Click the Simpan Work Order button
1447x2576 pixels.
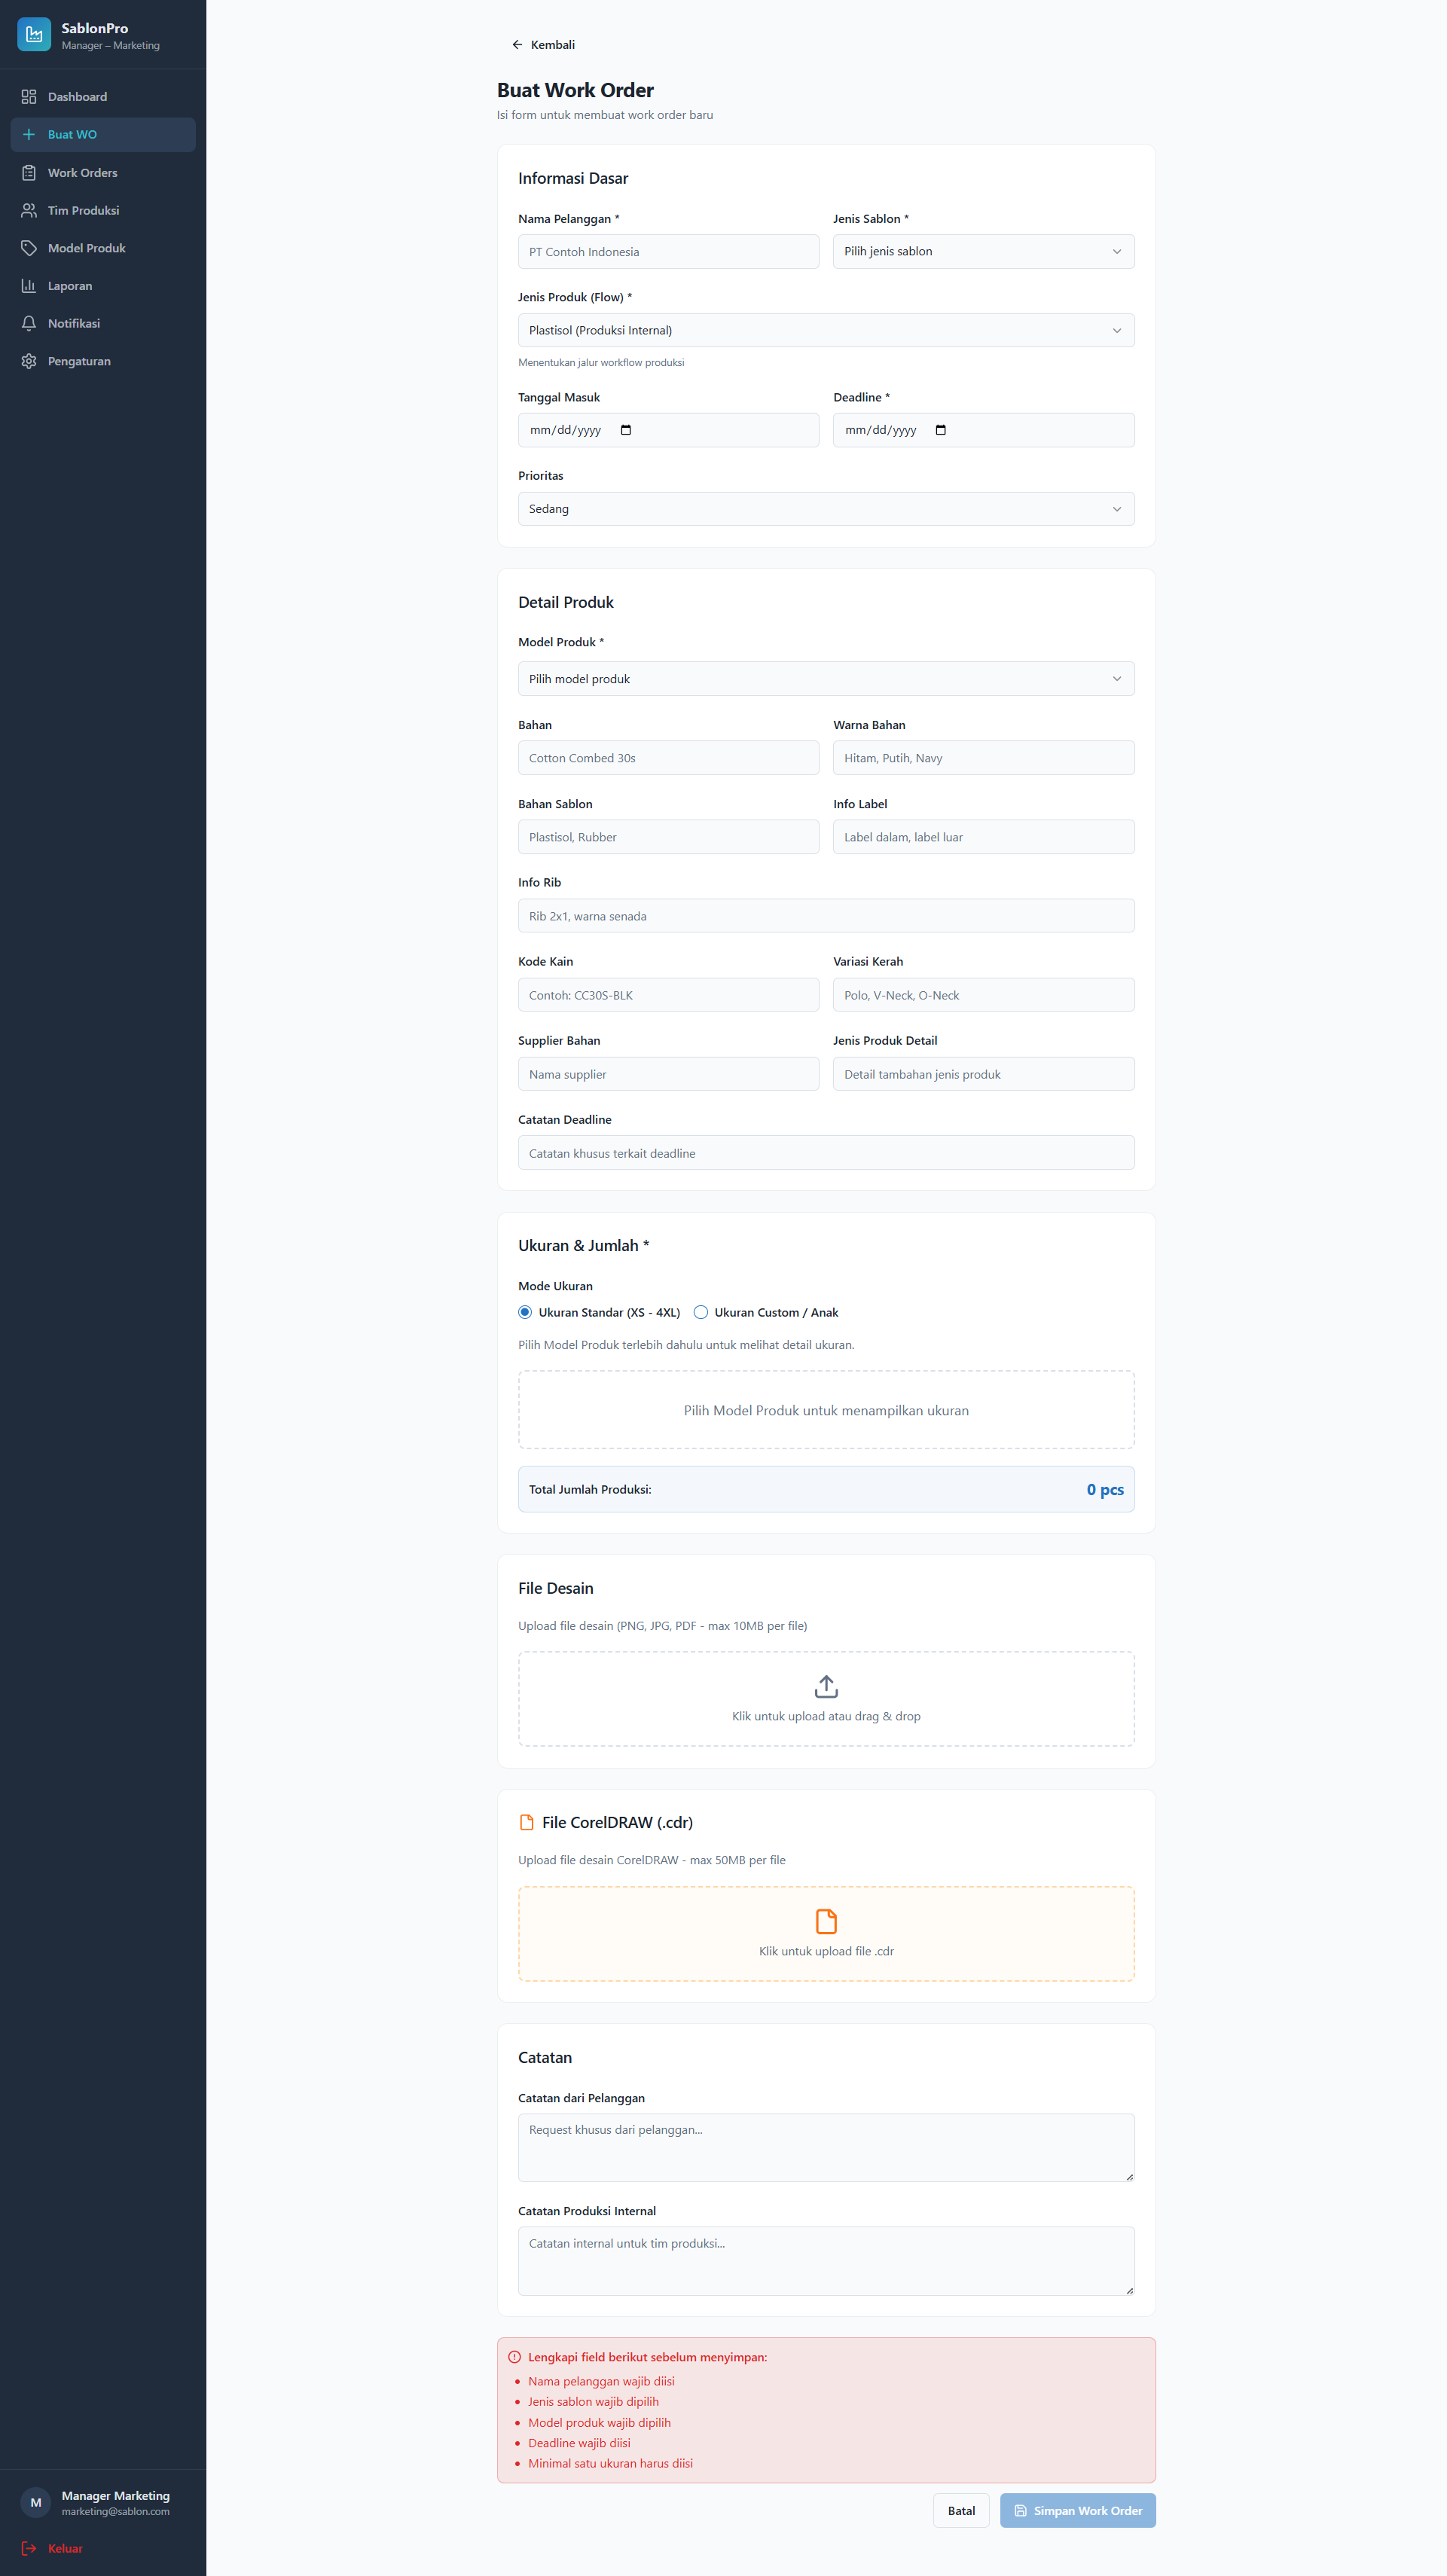click(x=1078, y=2511)
